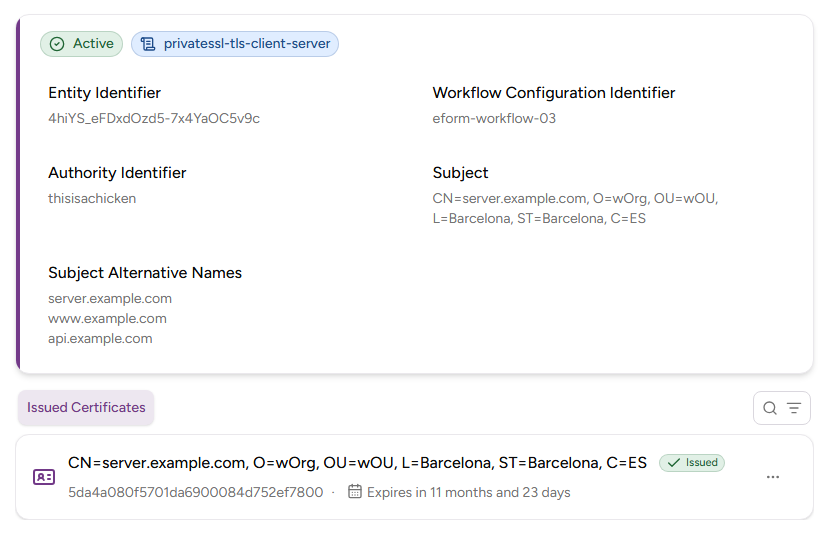Image resolution: width=821 pixels, height=533 pixels.
Task: Click the Subject Alternative Names heading
Action: pyautogui.click(x=145, y=273)
